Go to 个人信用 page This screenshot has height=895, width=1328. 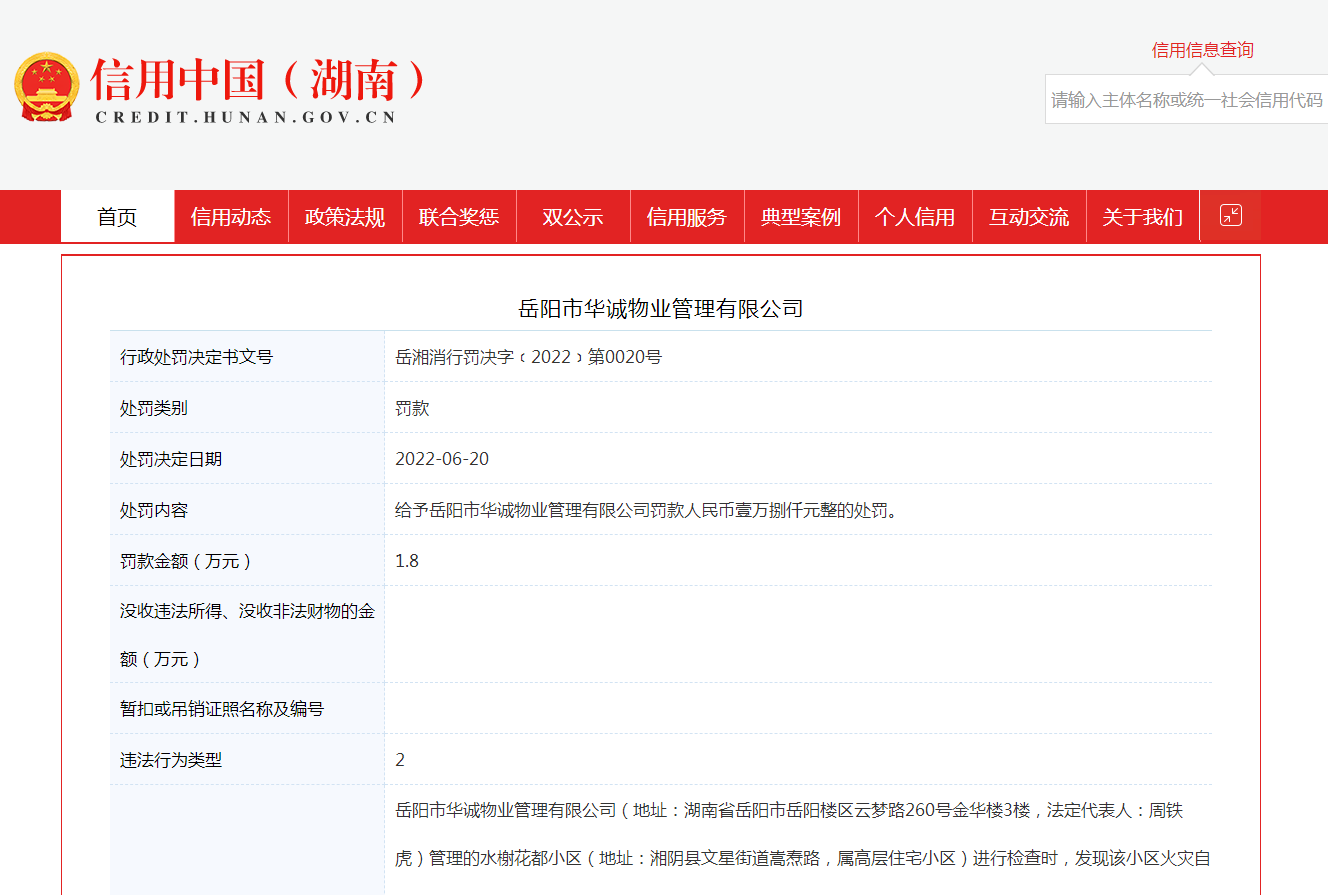click(x=915, y=216)
